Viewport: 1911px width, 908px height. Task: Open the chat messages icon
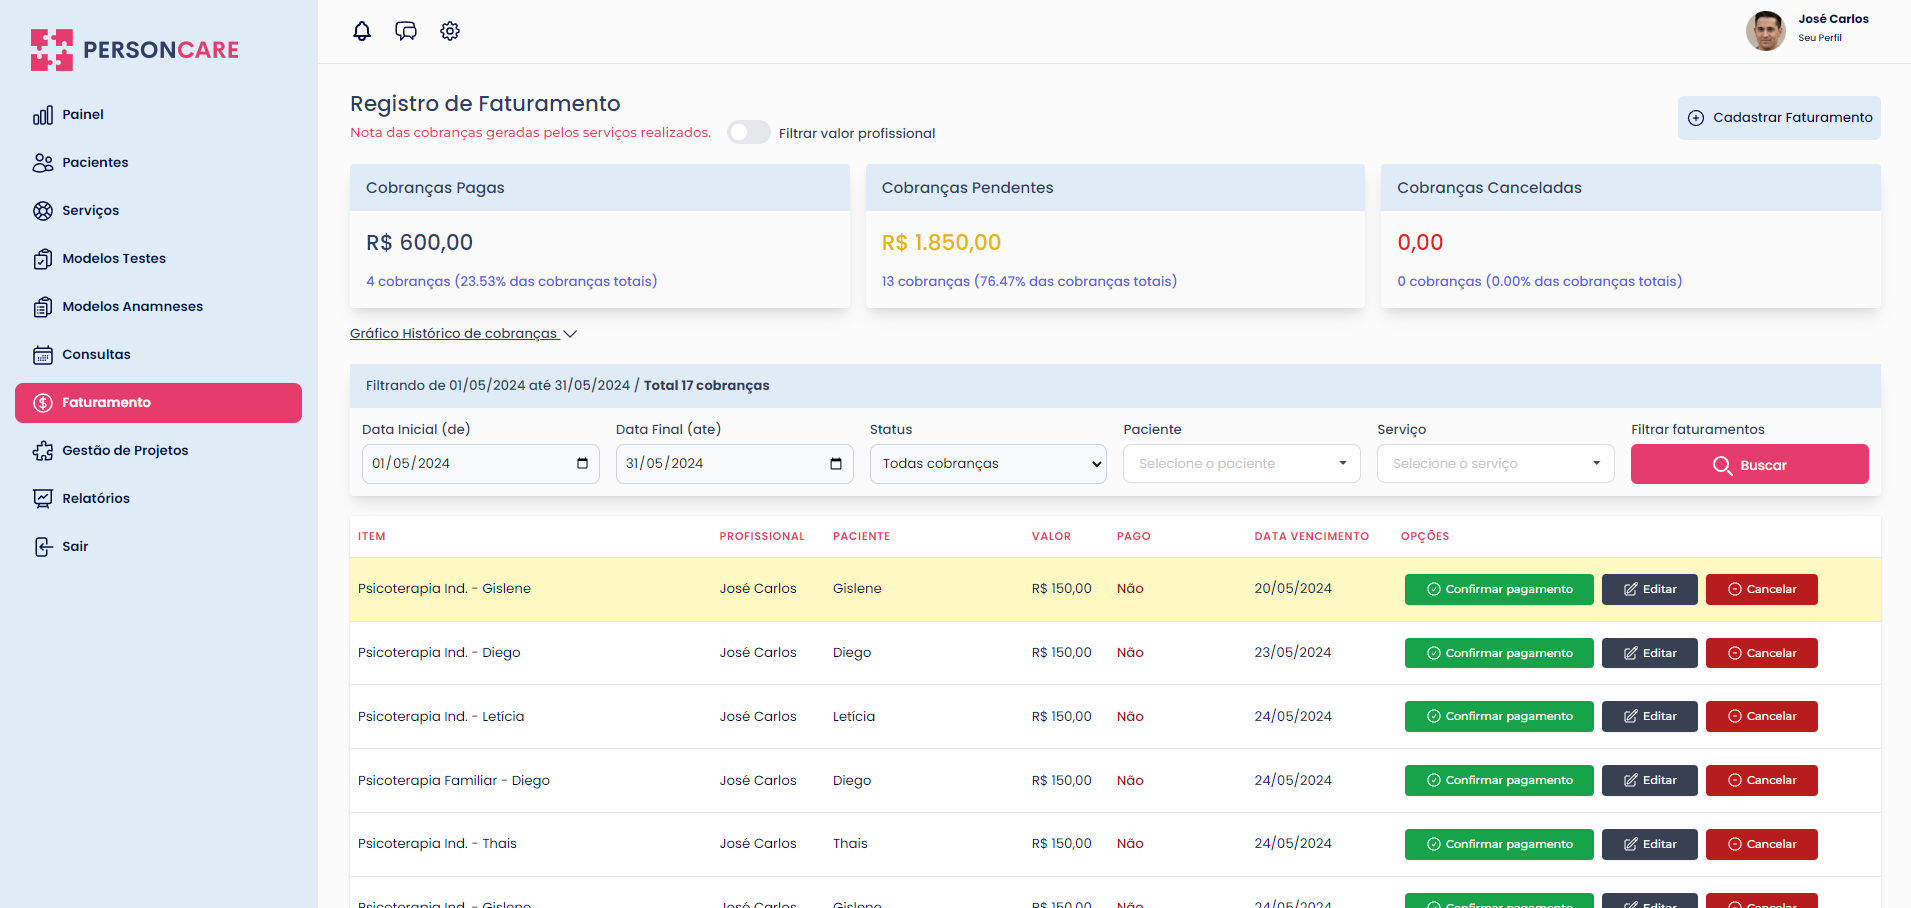406,31
